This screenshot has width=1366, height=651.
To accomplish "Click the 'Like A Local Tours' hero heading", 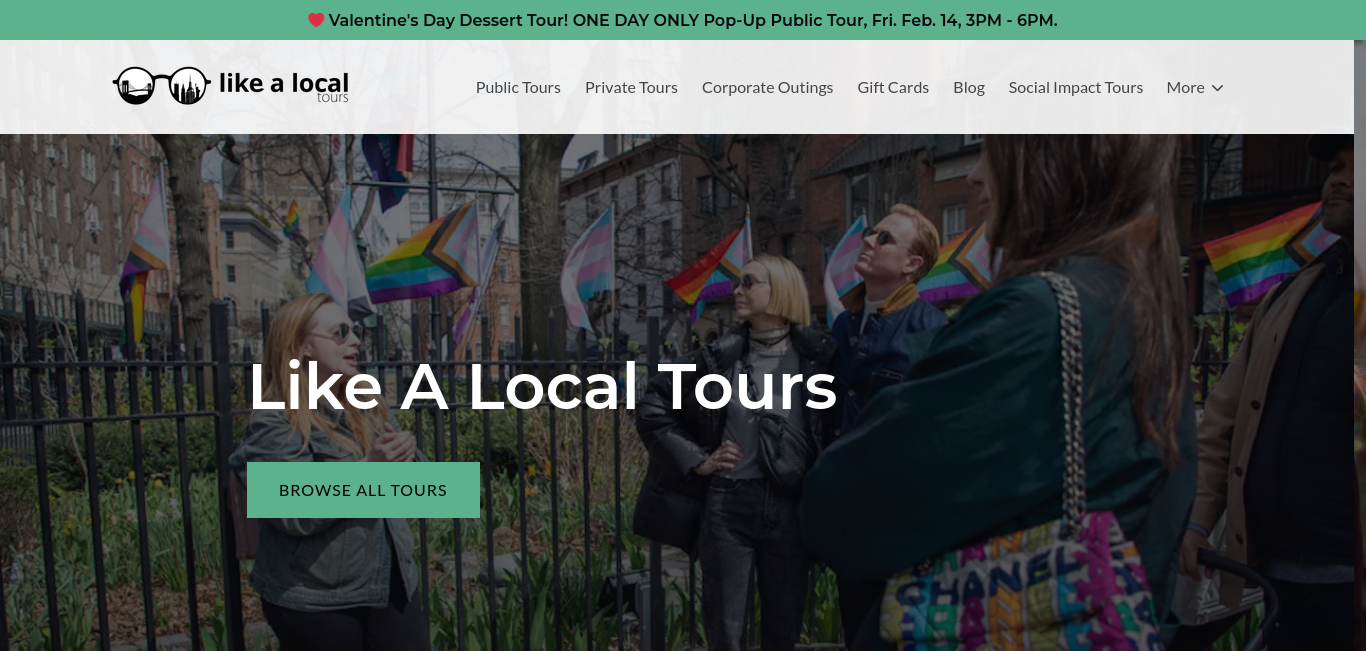I will [x=542, y=387].
